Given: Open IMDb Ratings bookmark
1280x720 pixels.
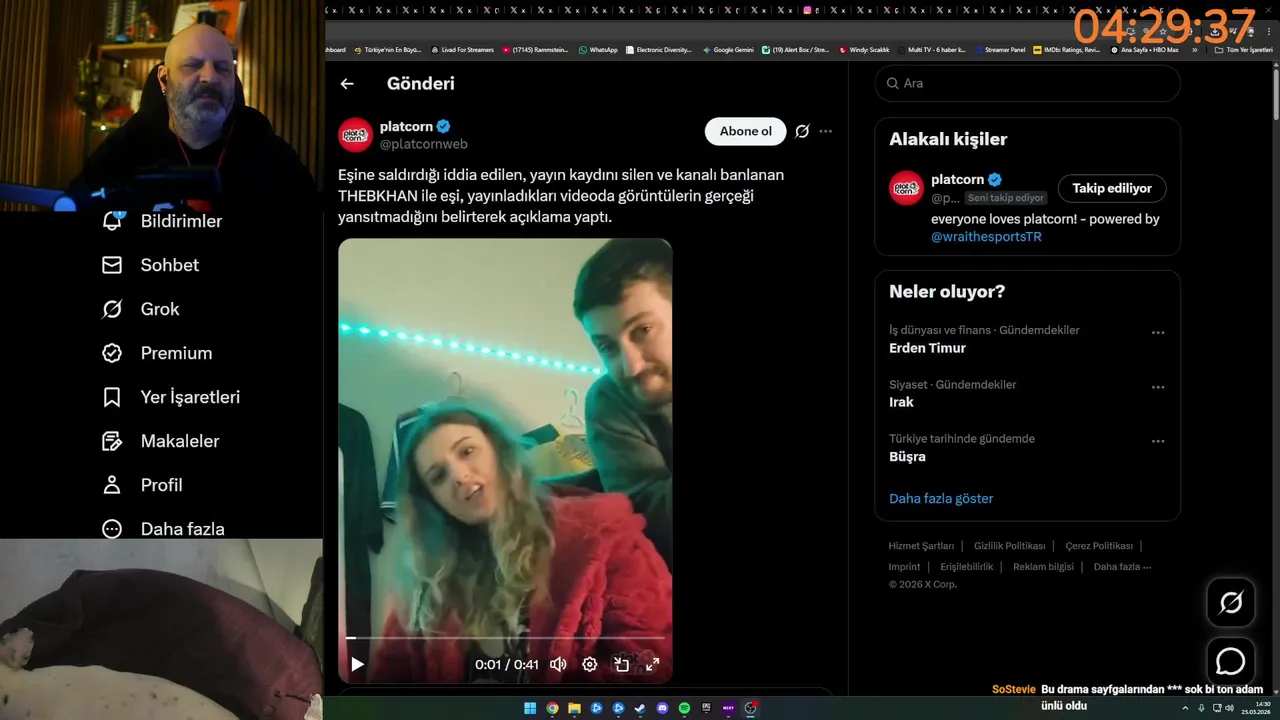Looking at the screenshot, I should tap(1067, 50).
